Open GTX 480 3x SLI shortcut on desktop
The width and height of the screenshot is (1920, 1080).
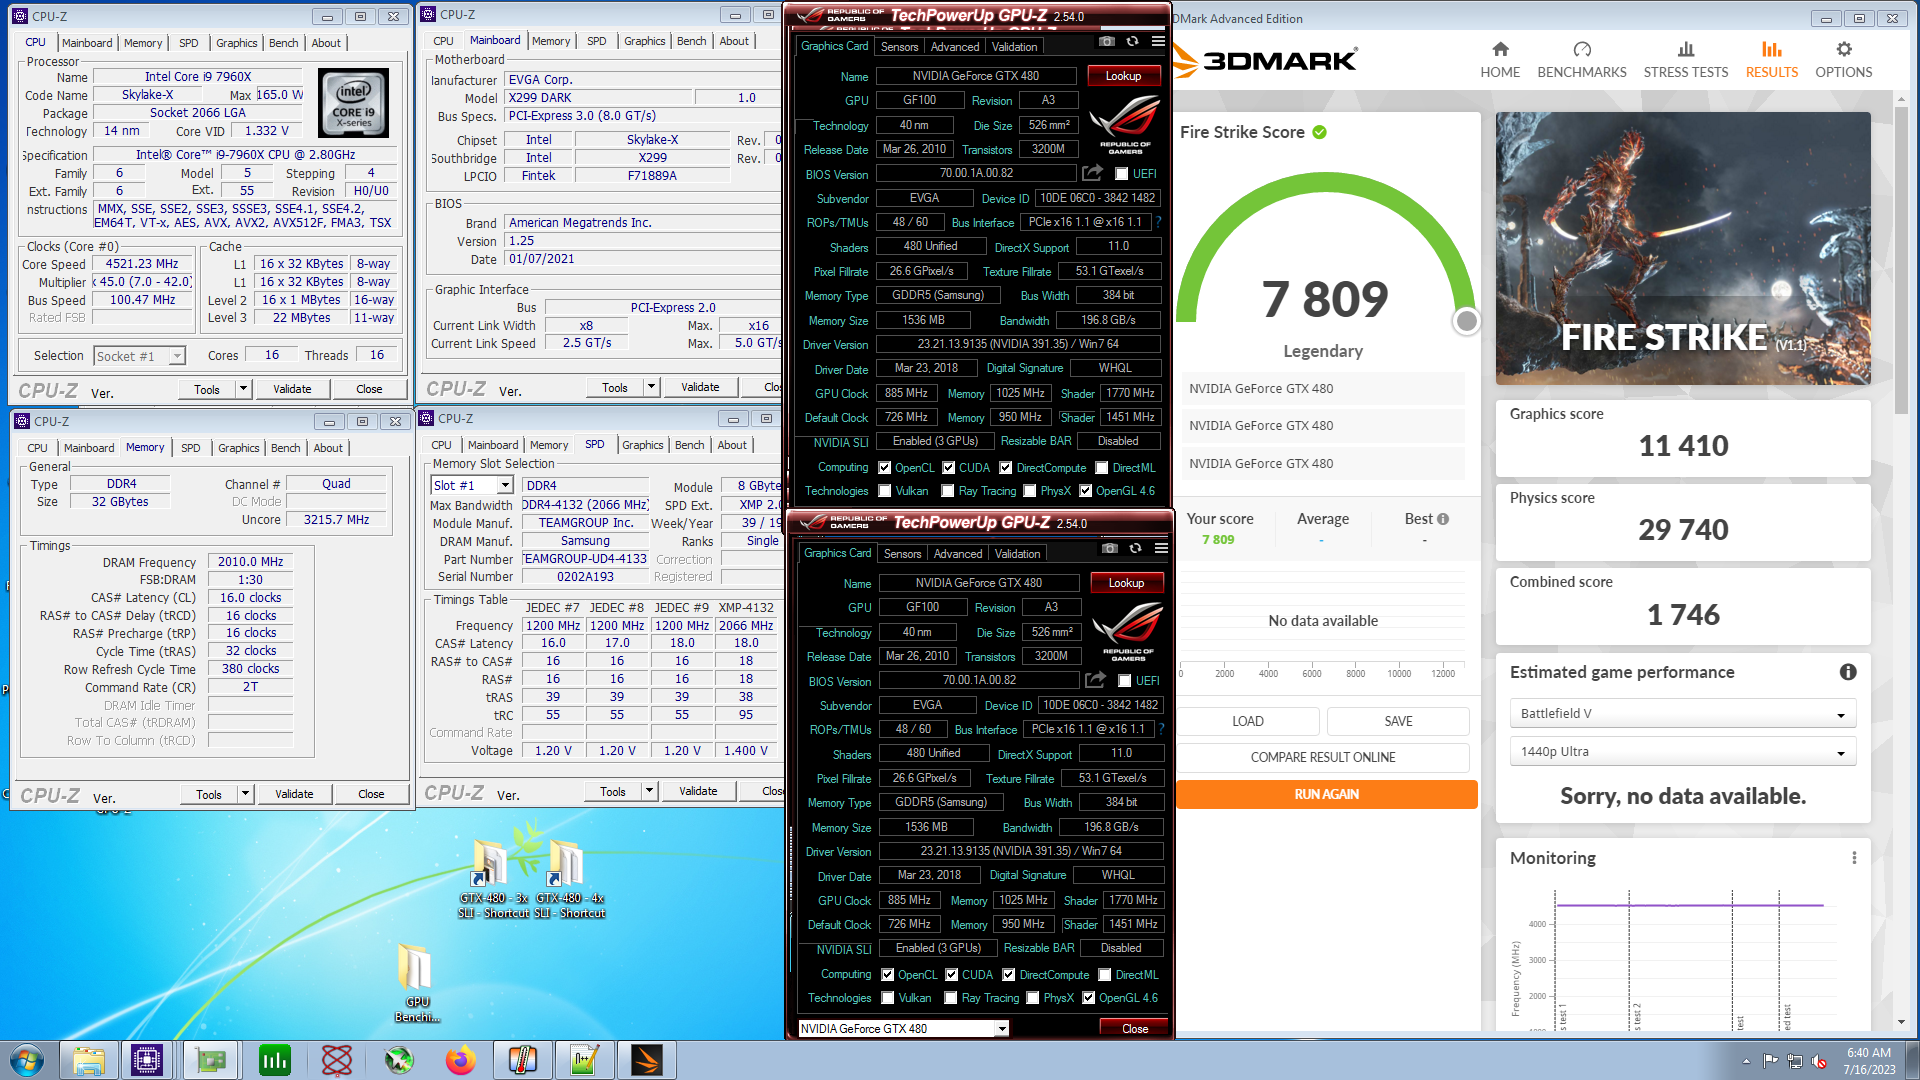click(493, 880)
